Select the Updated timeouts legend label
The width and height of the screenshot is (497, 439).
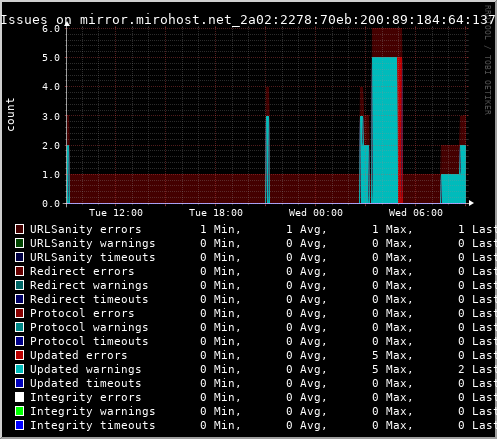[86, 383]
